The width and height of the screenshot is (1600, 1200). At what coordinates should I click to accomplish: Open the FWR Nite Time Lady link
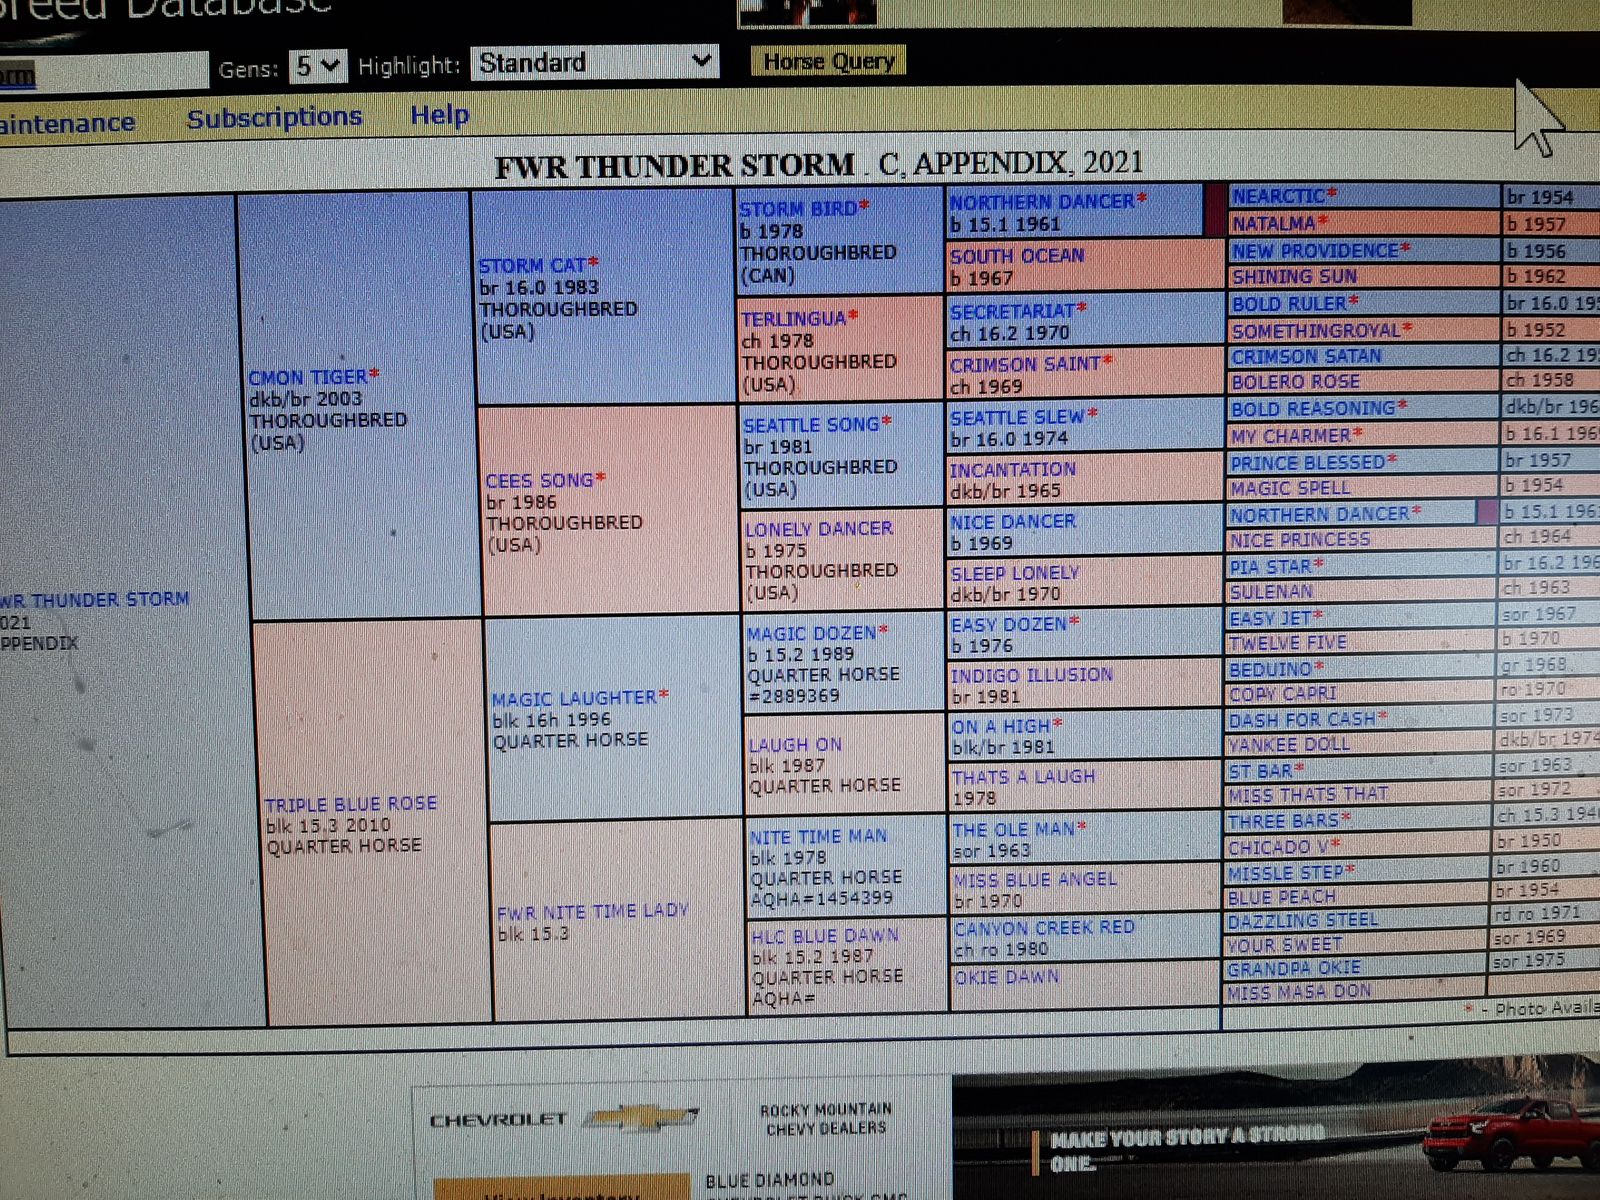(x=592, y=911)
